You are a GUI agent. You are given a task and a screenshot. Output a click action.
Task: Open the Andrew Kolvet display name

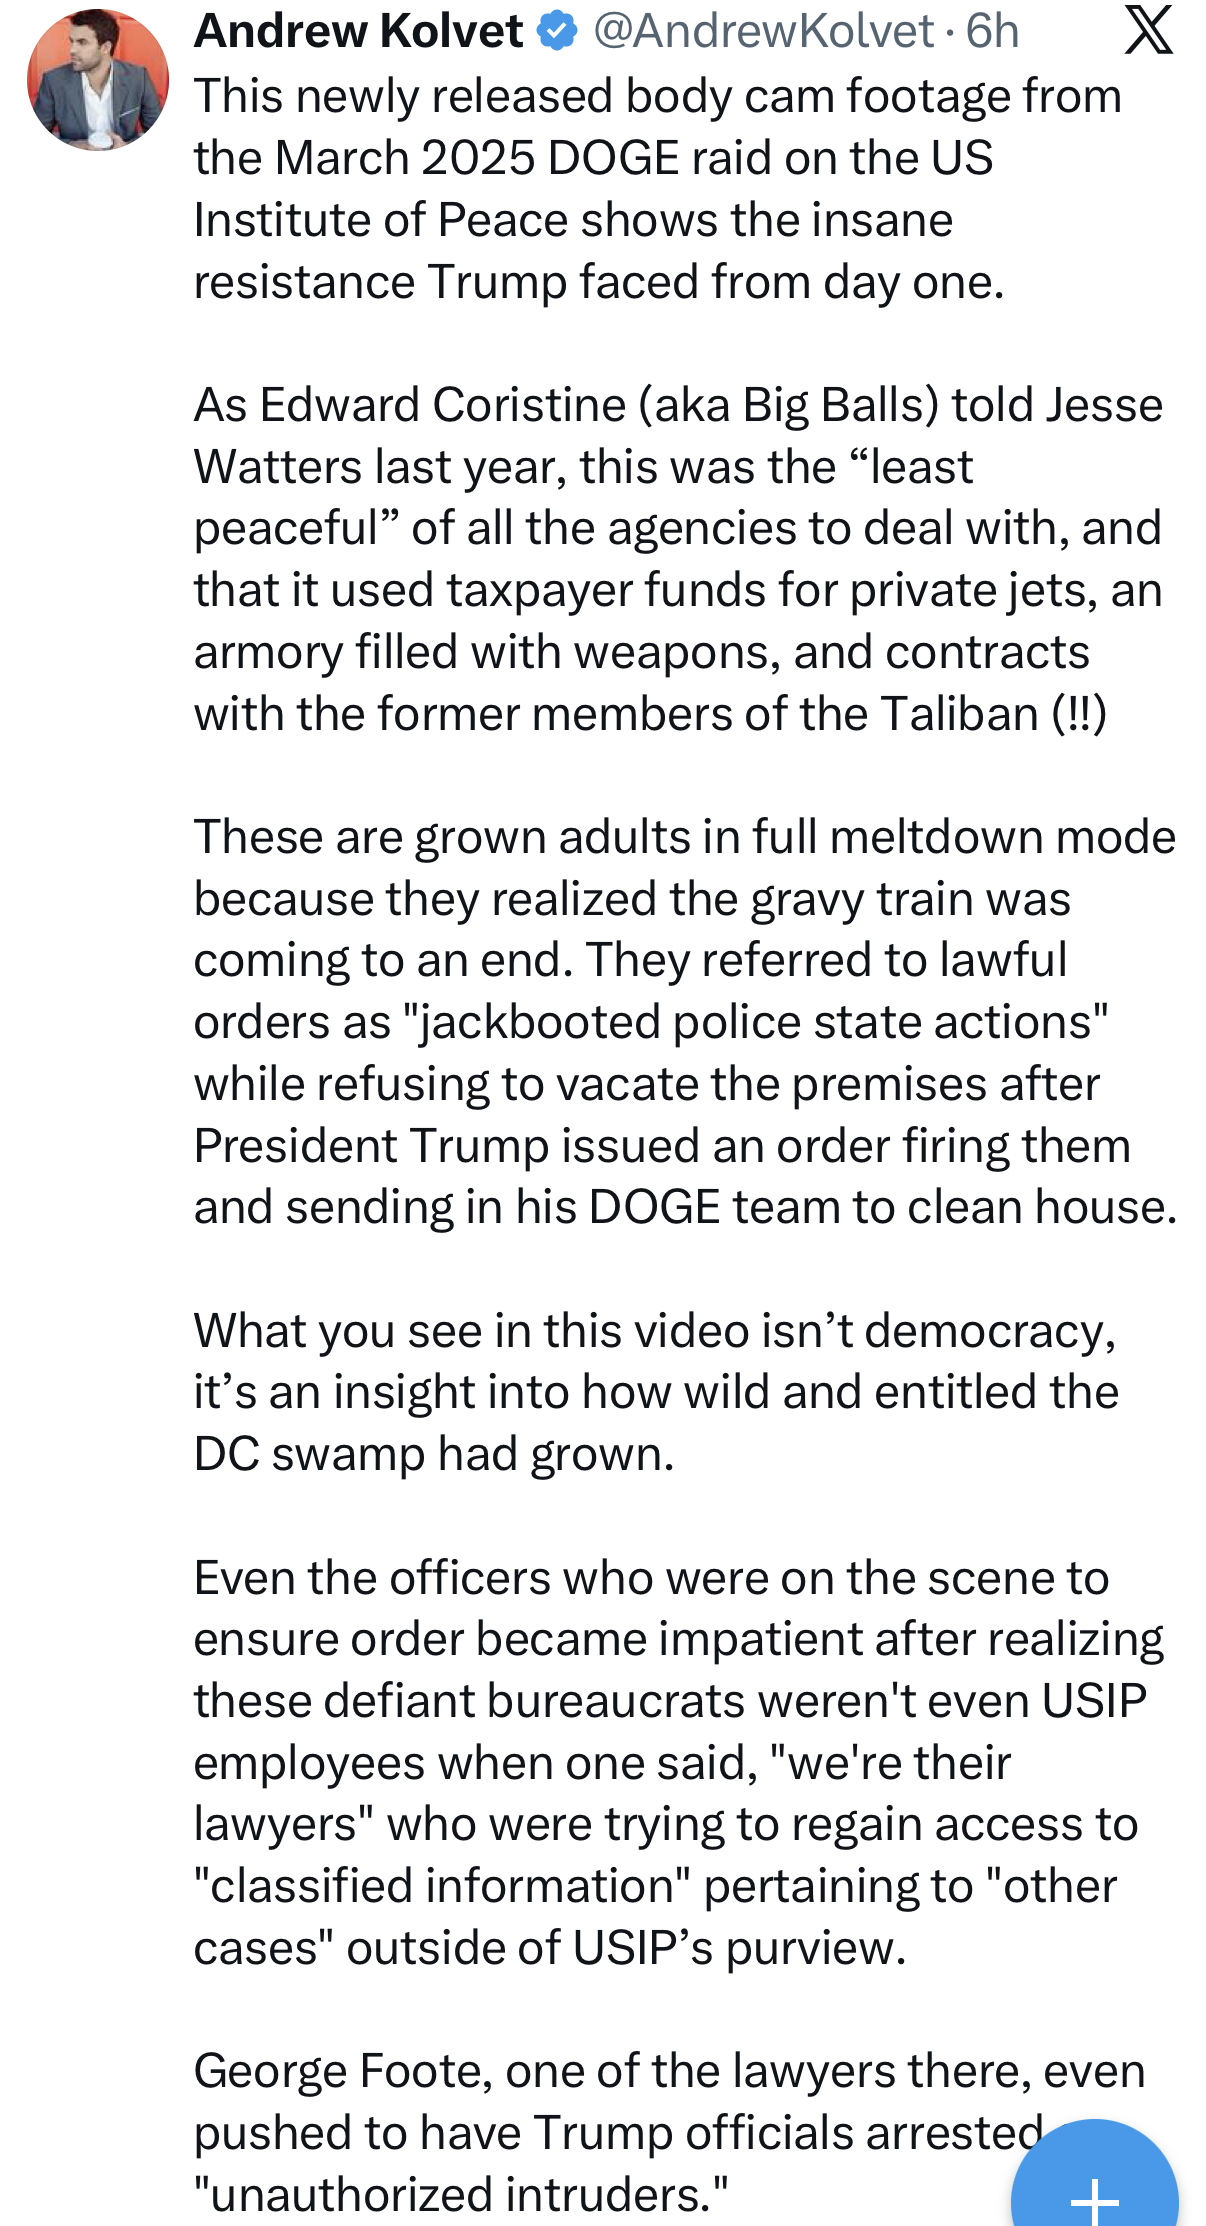pos(358,31)
